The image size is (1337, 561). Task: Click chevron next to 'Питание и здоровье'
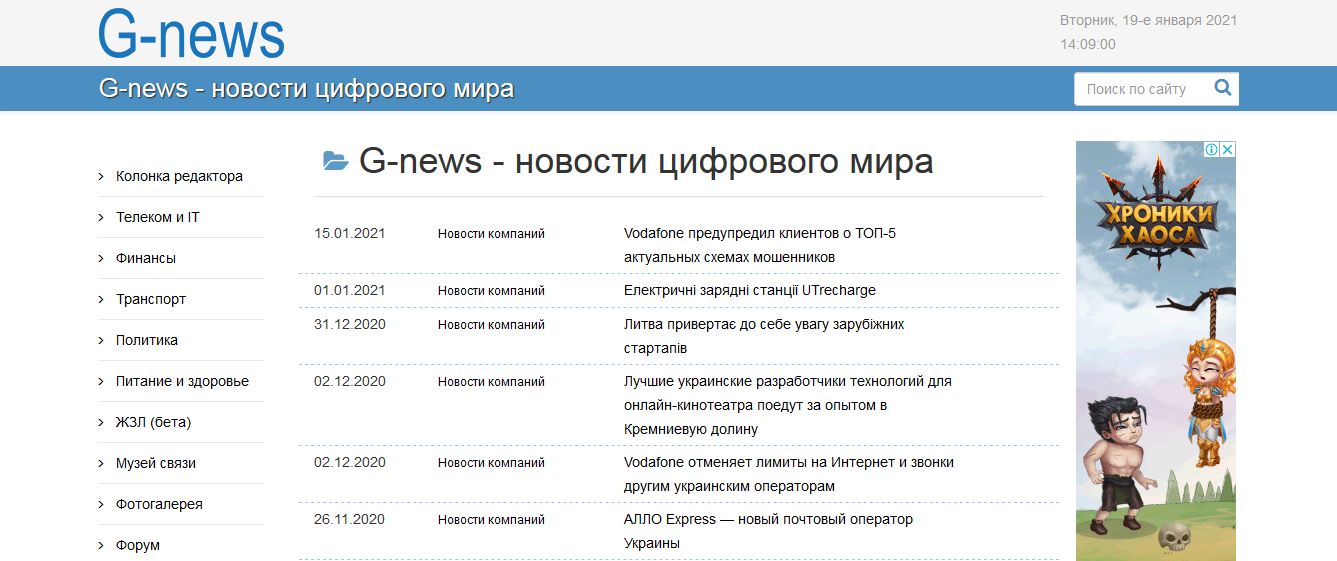click(x=101, y=381)
